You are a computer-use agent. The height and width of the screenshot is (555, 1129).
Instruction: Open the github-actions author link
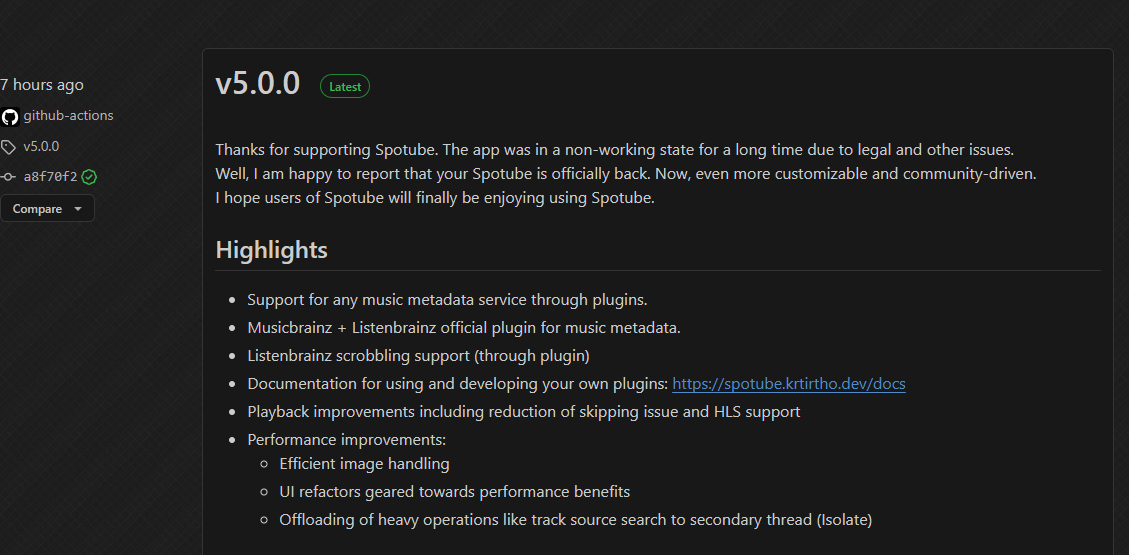point(68,116)
